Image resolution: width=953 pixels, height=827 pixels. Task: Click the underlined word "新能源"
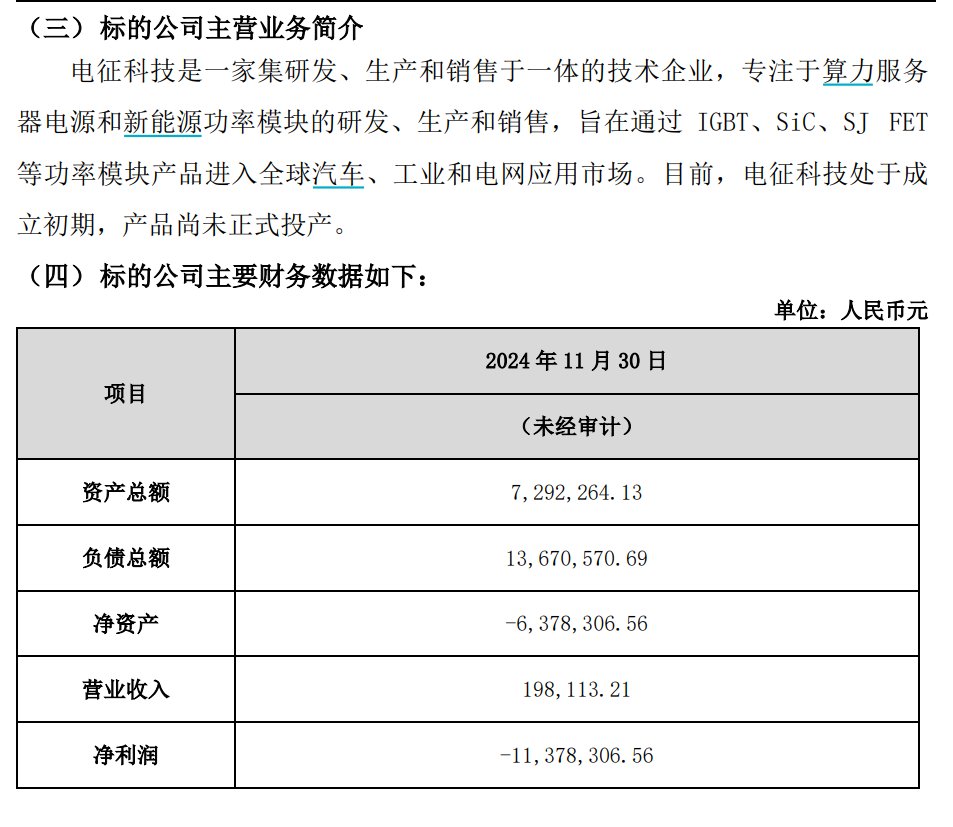(163, 123)
